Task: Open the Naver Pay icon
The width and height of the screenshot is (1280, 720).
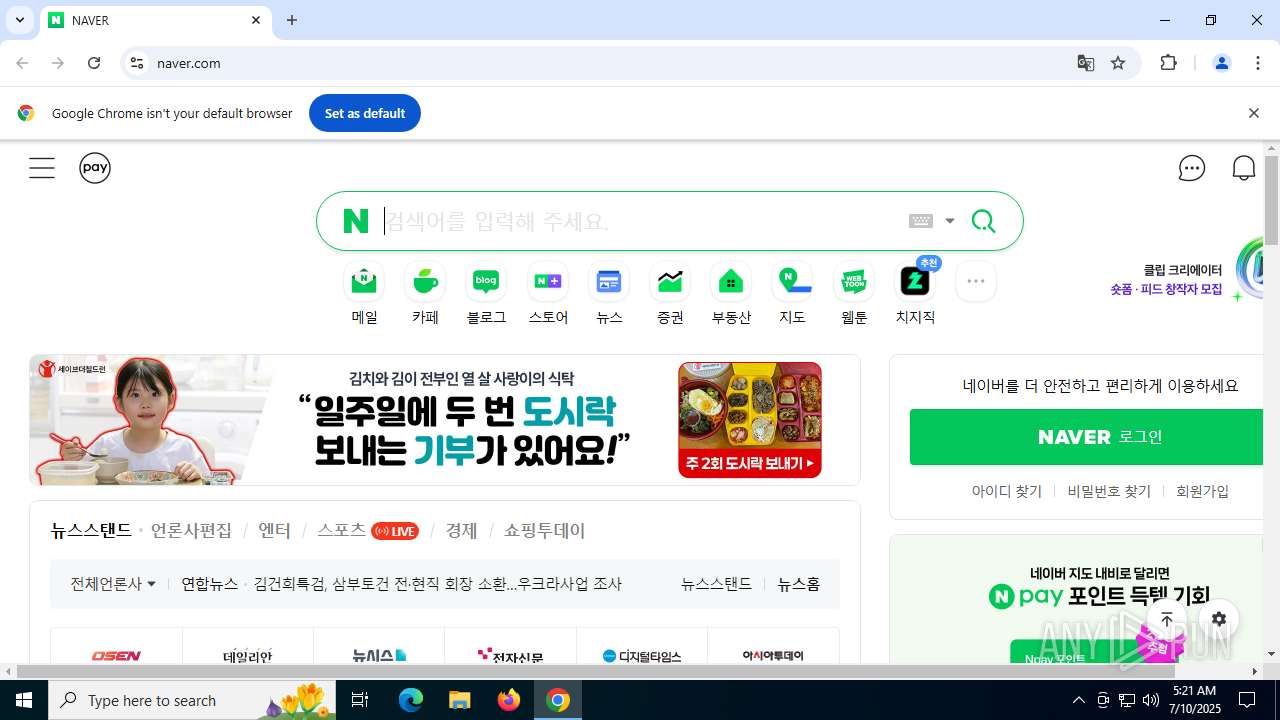Action: point(95,168)
